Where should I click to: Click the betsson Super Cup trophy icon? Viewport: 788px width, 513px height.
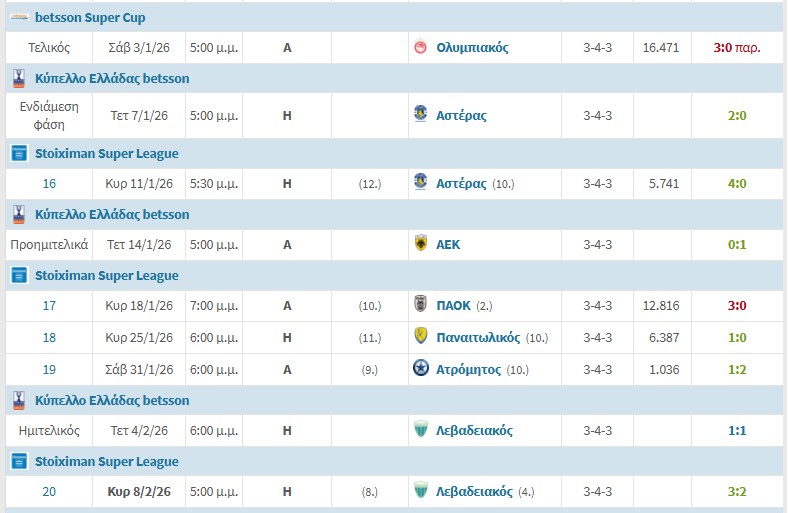tap(18, 17)
